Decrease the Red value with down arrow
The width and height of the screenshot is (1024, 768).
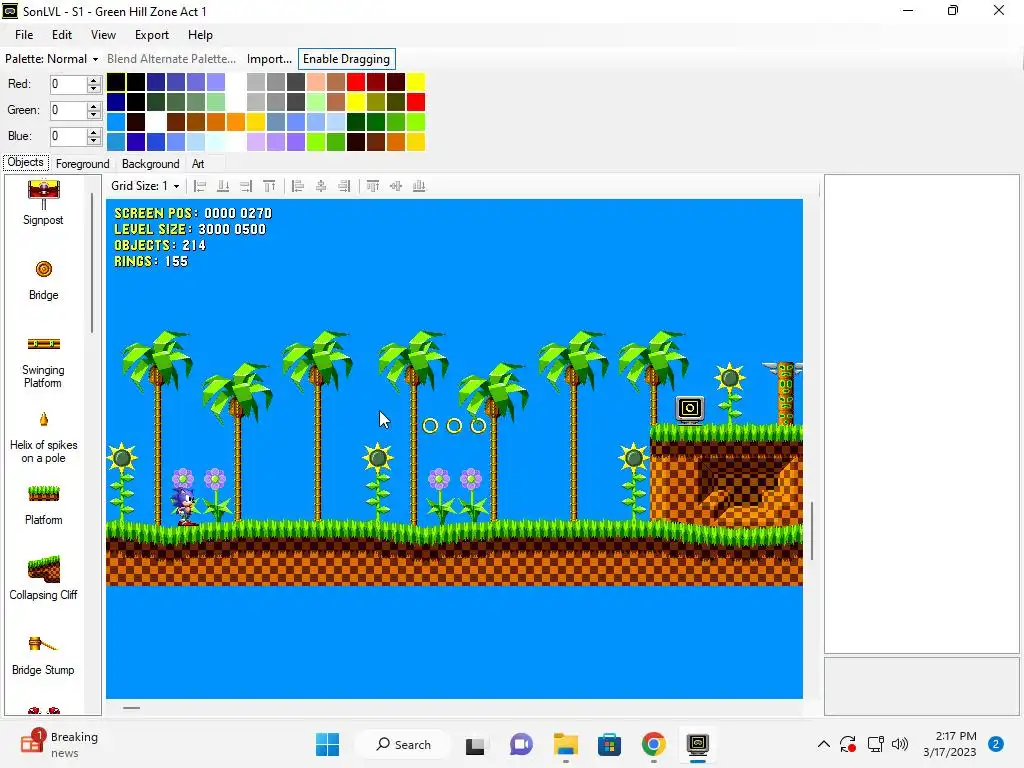point(93,88)
